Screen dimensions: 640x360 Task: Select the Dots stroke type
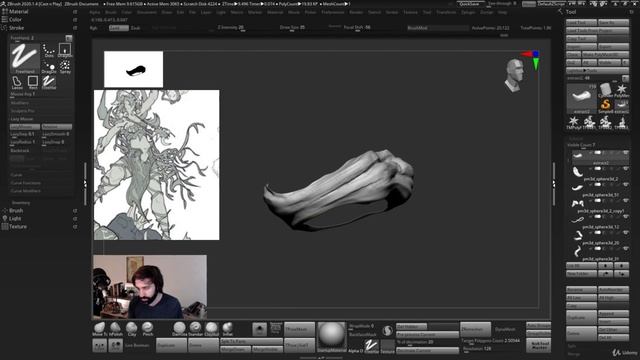click(49, 51)
